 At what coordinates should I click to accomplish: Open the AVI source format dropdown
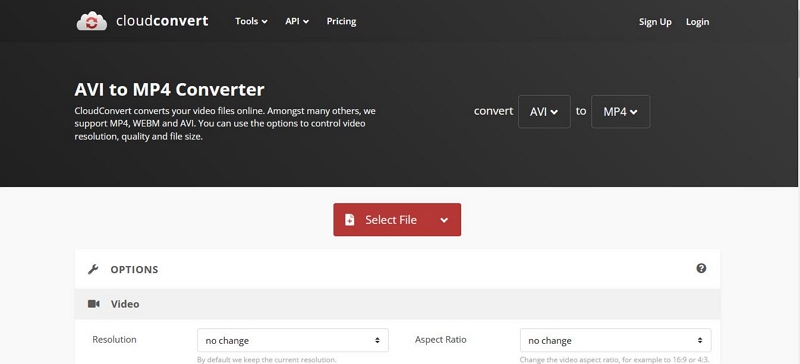pyautogui.click(x=544, y=112)
